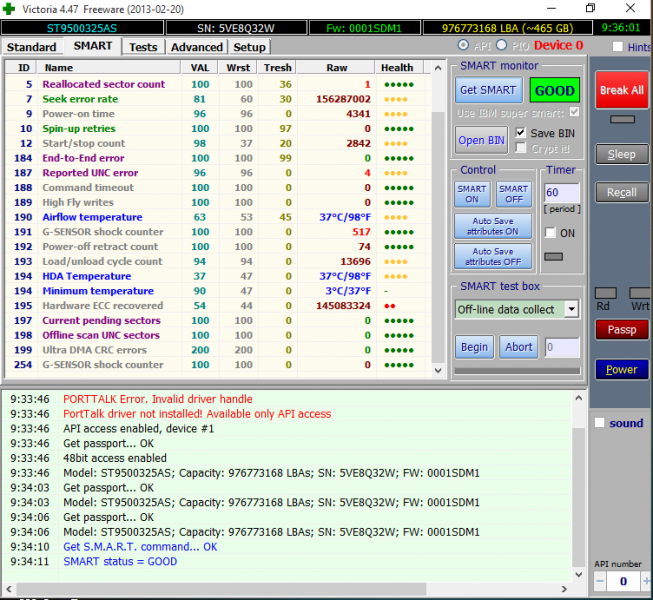Click the Passp passport button
Screen dimensions: 653x600
[621, 329]
